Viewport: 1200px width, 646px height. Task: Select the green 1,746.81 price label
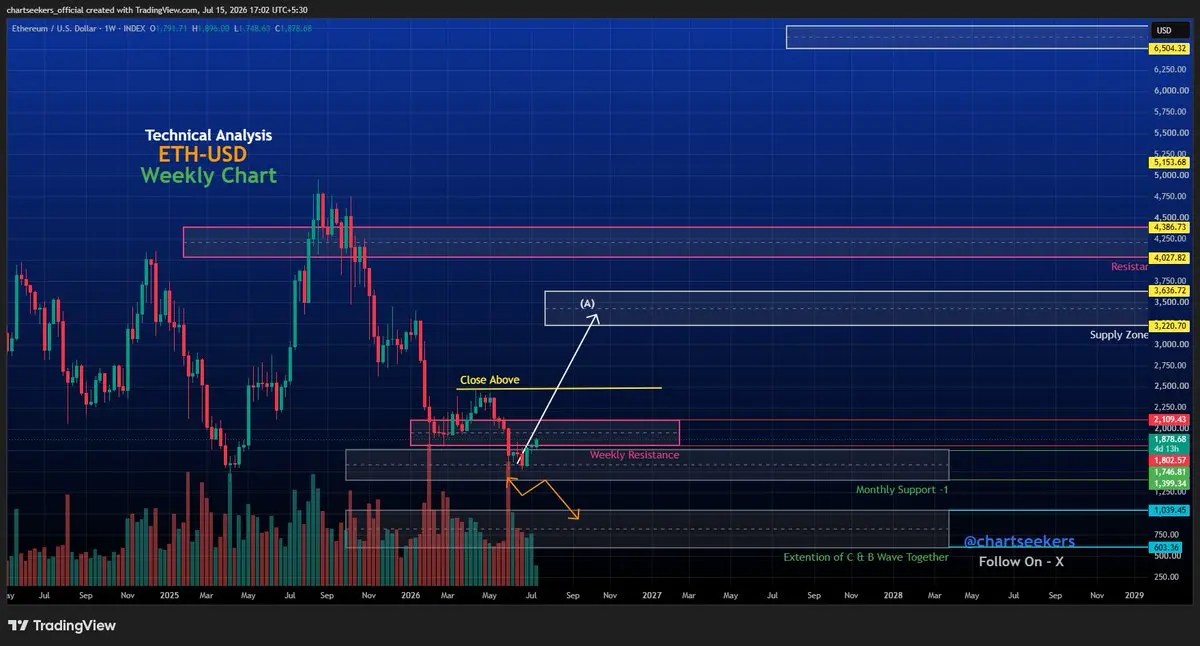tap(1168, 471)
